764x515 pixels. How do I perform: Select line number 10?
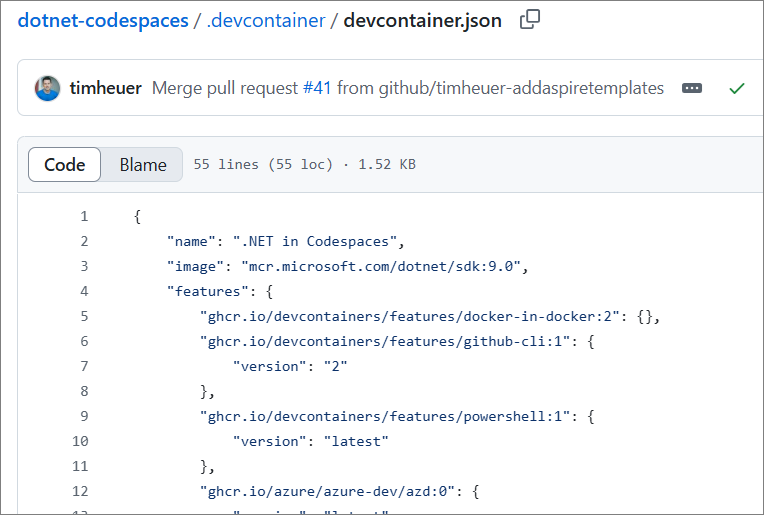coord(80,441)
